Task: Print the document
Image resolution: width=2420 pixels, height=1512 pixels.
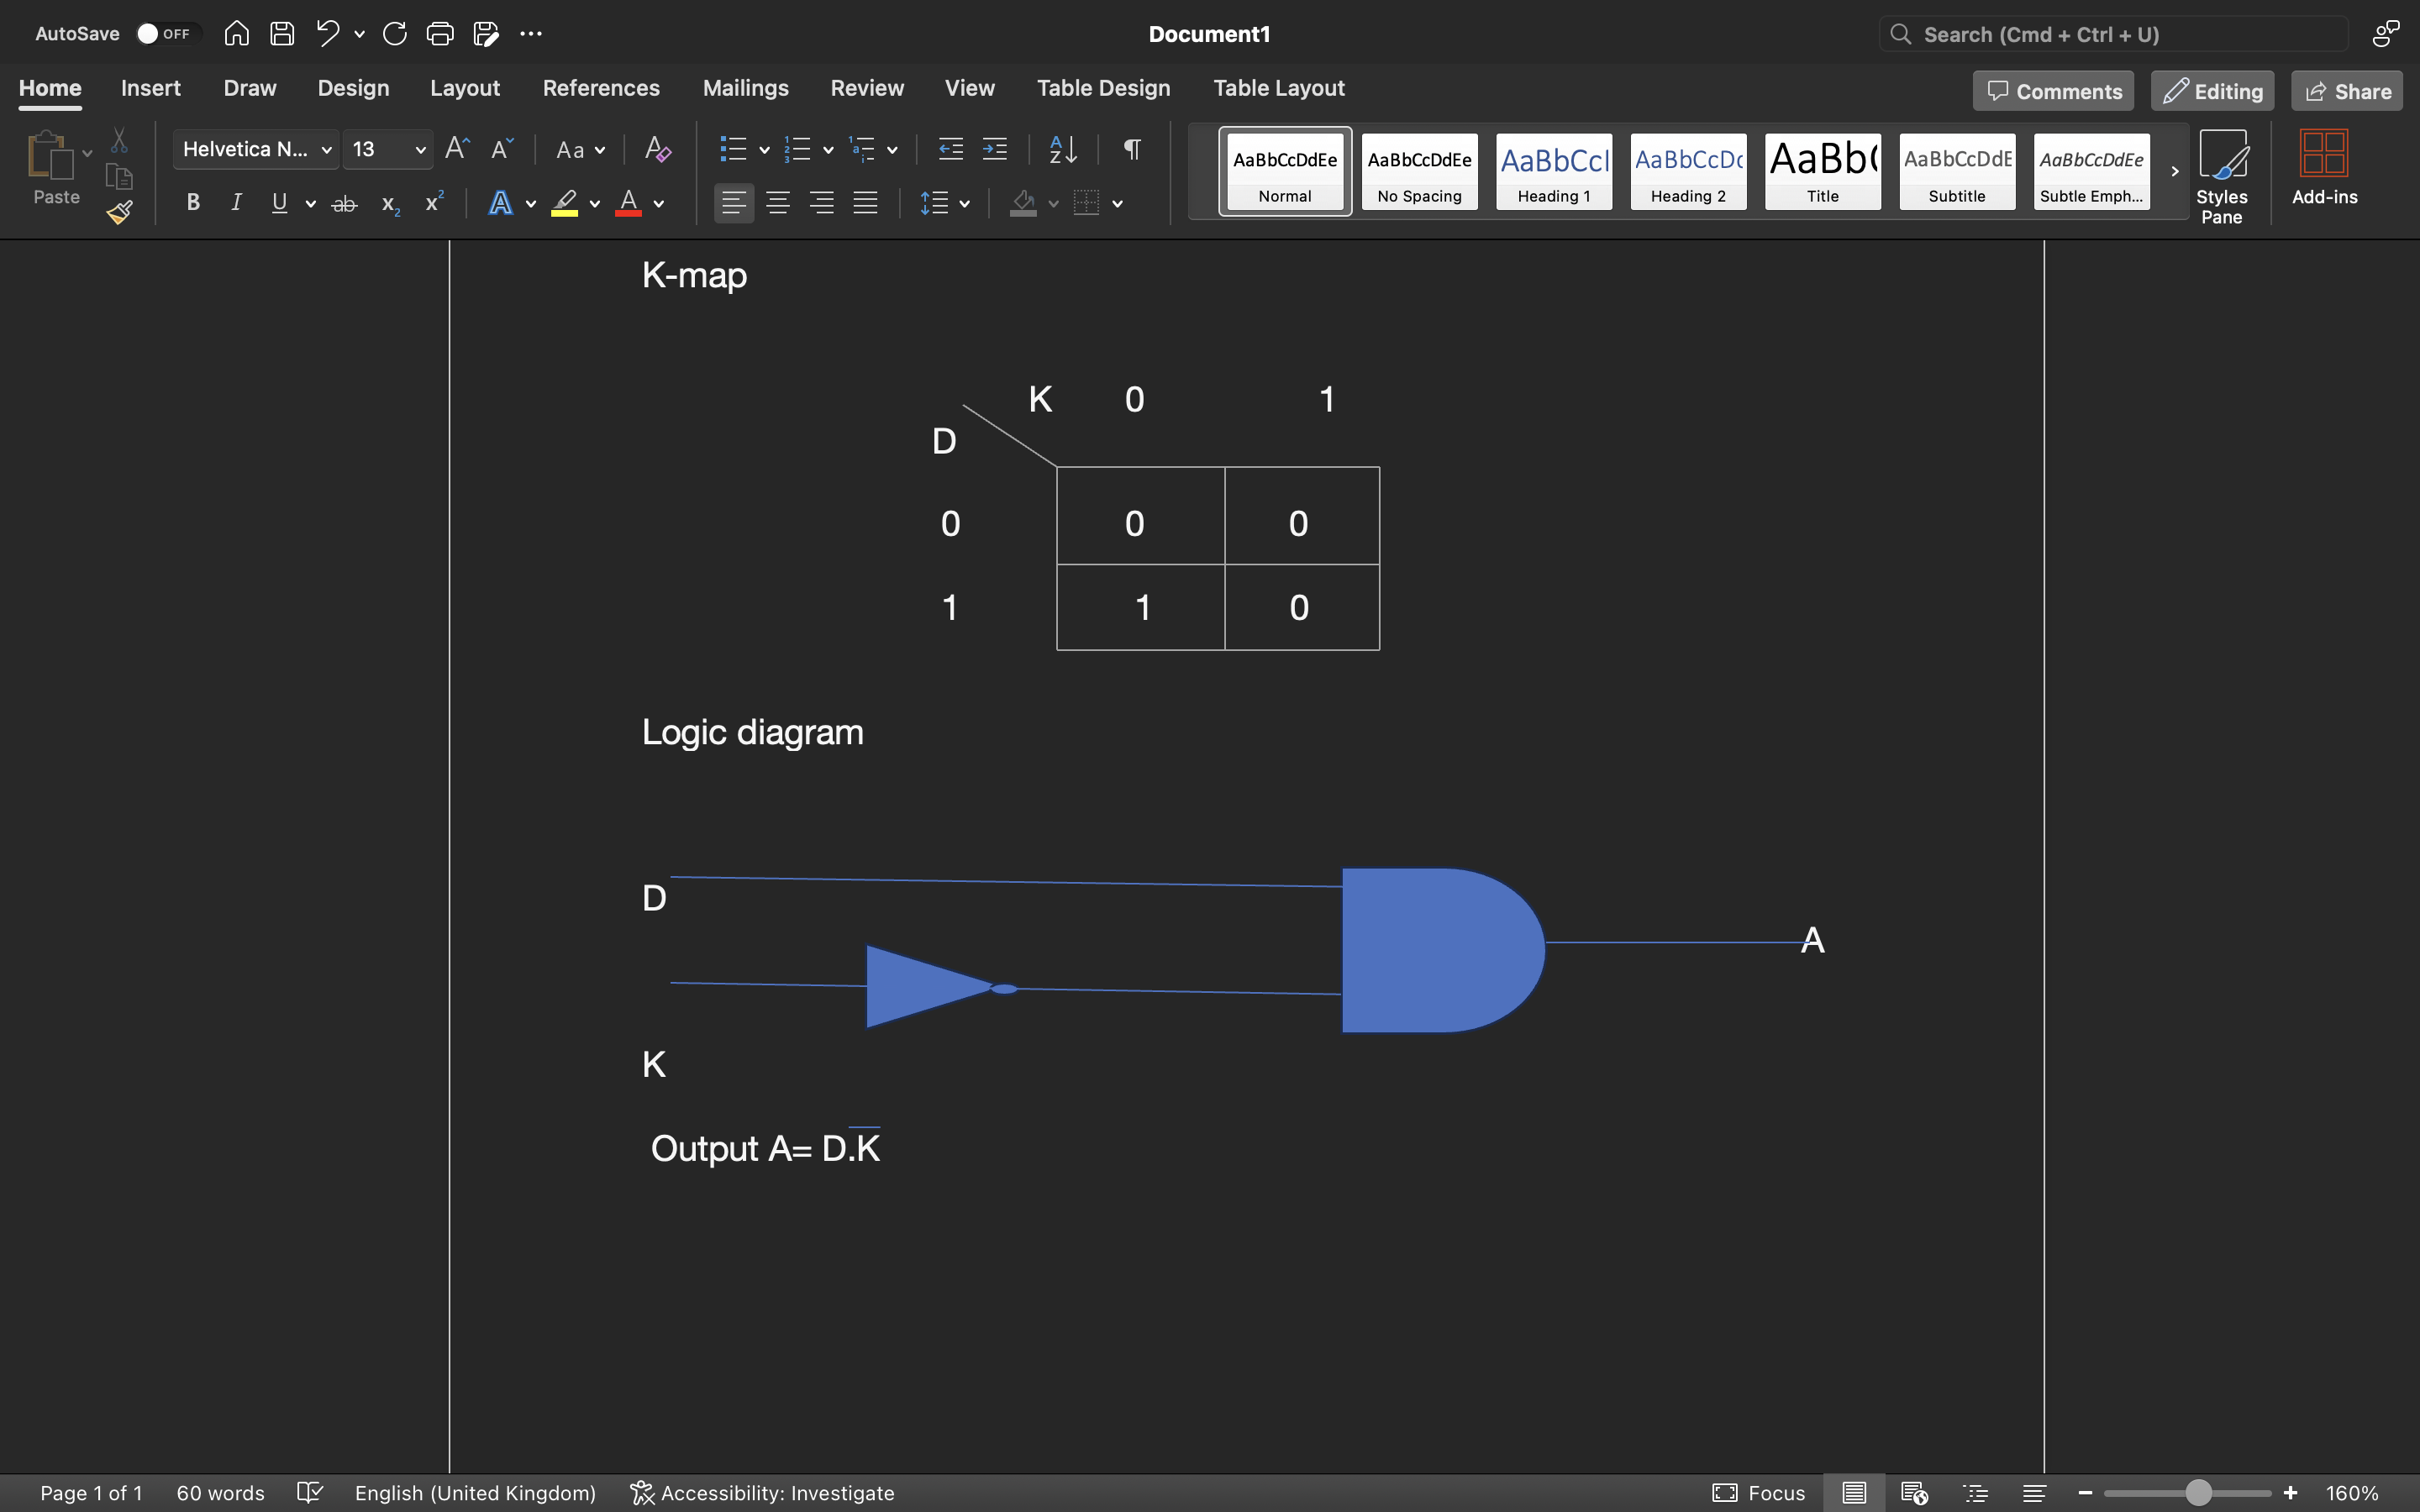Action: 440,34
